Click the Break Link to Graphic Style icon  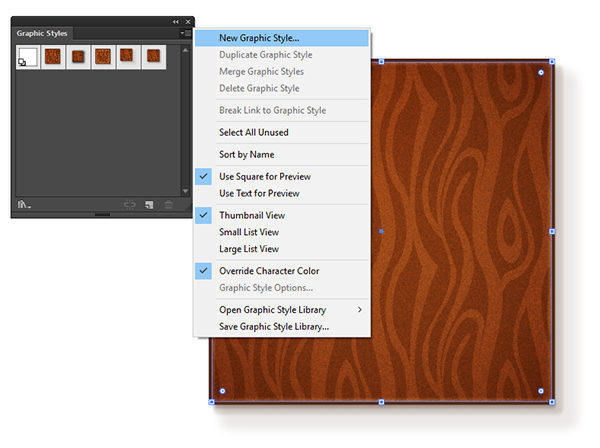point(129,205)
